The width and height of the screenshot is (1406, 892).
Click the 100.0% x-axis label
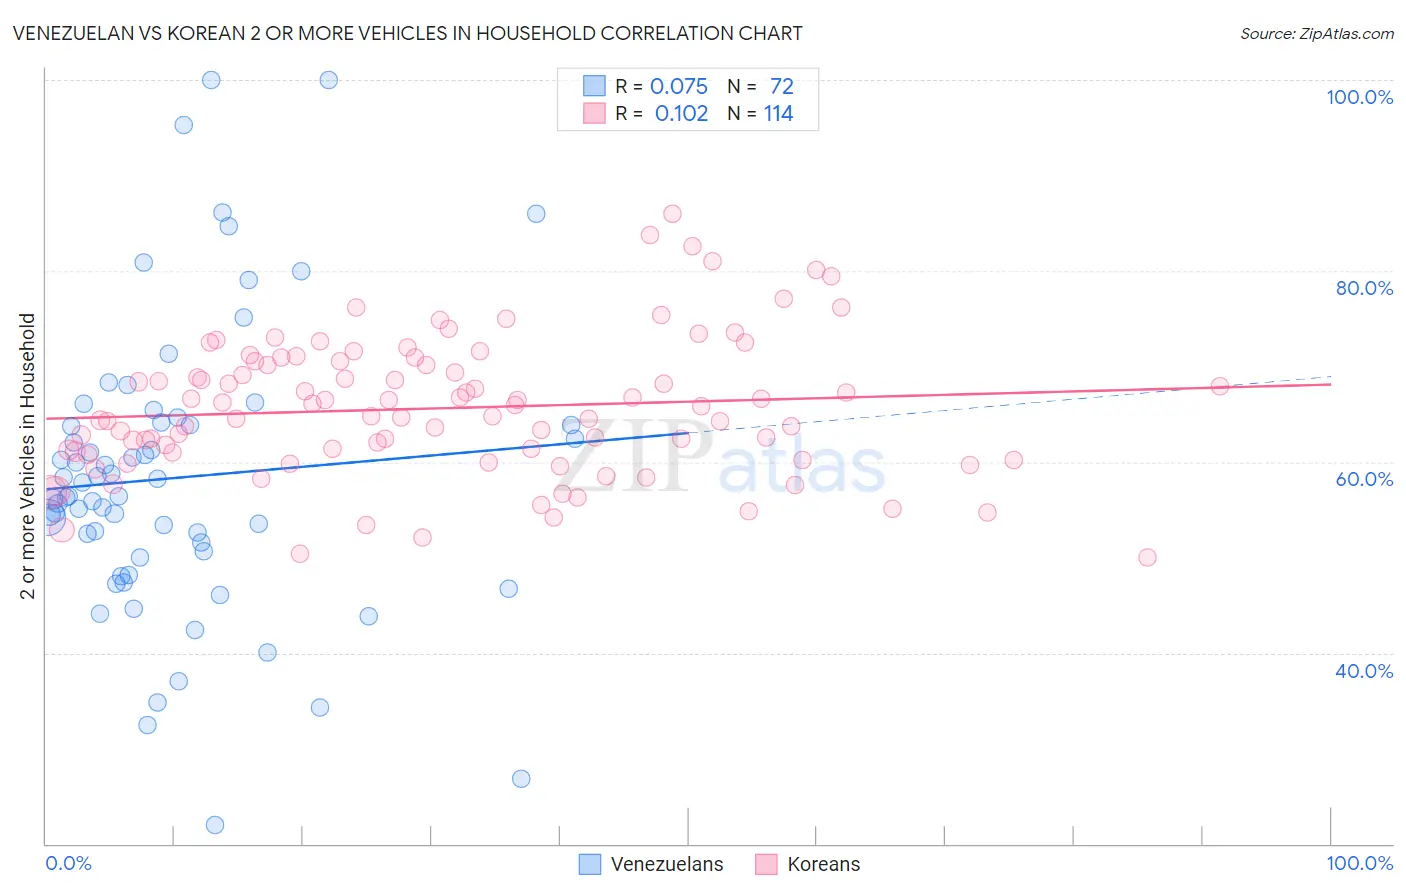(1360, 863)
